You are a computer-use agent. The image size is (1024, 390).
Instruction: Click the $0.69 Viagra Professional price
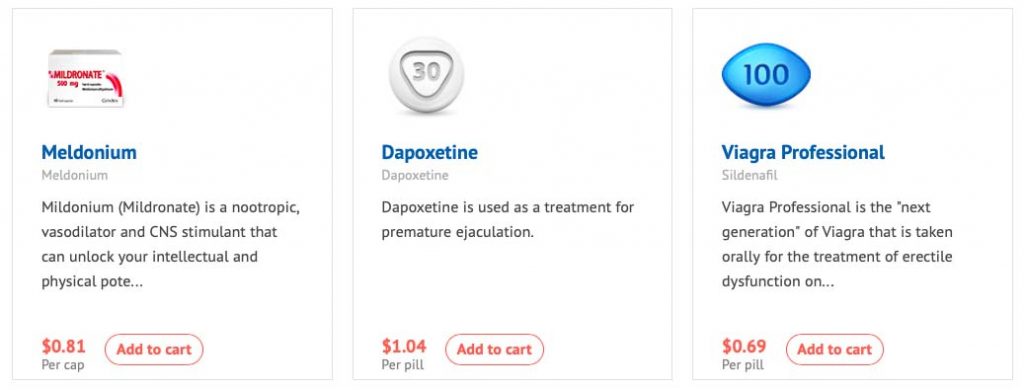click(744, 346)
